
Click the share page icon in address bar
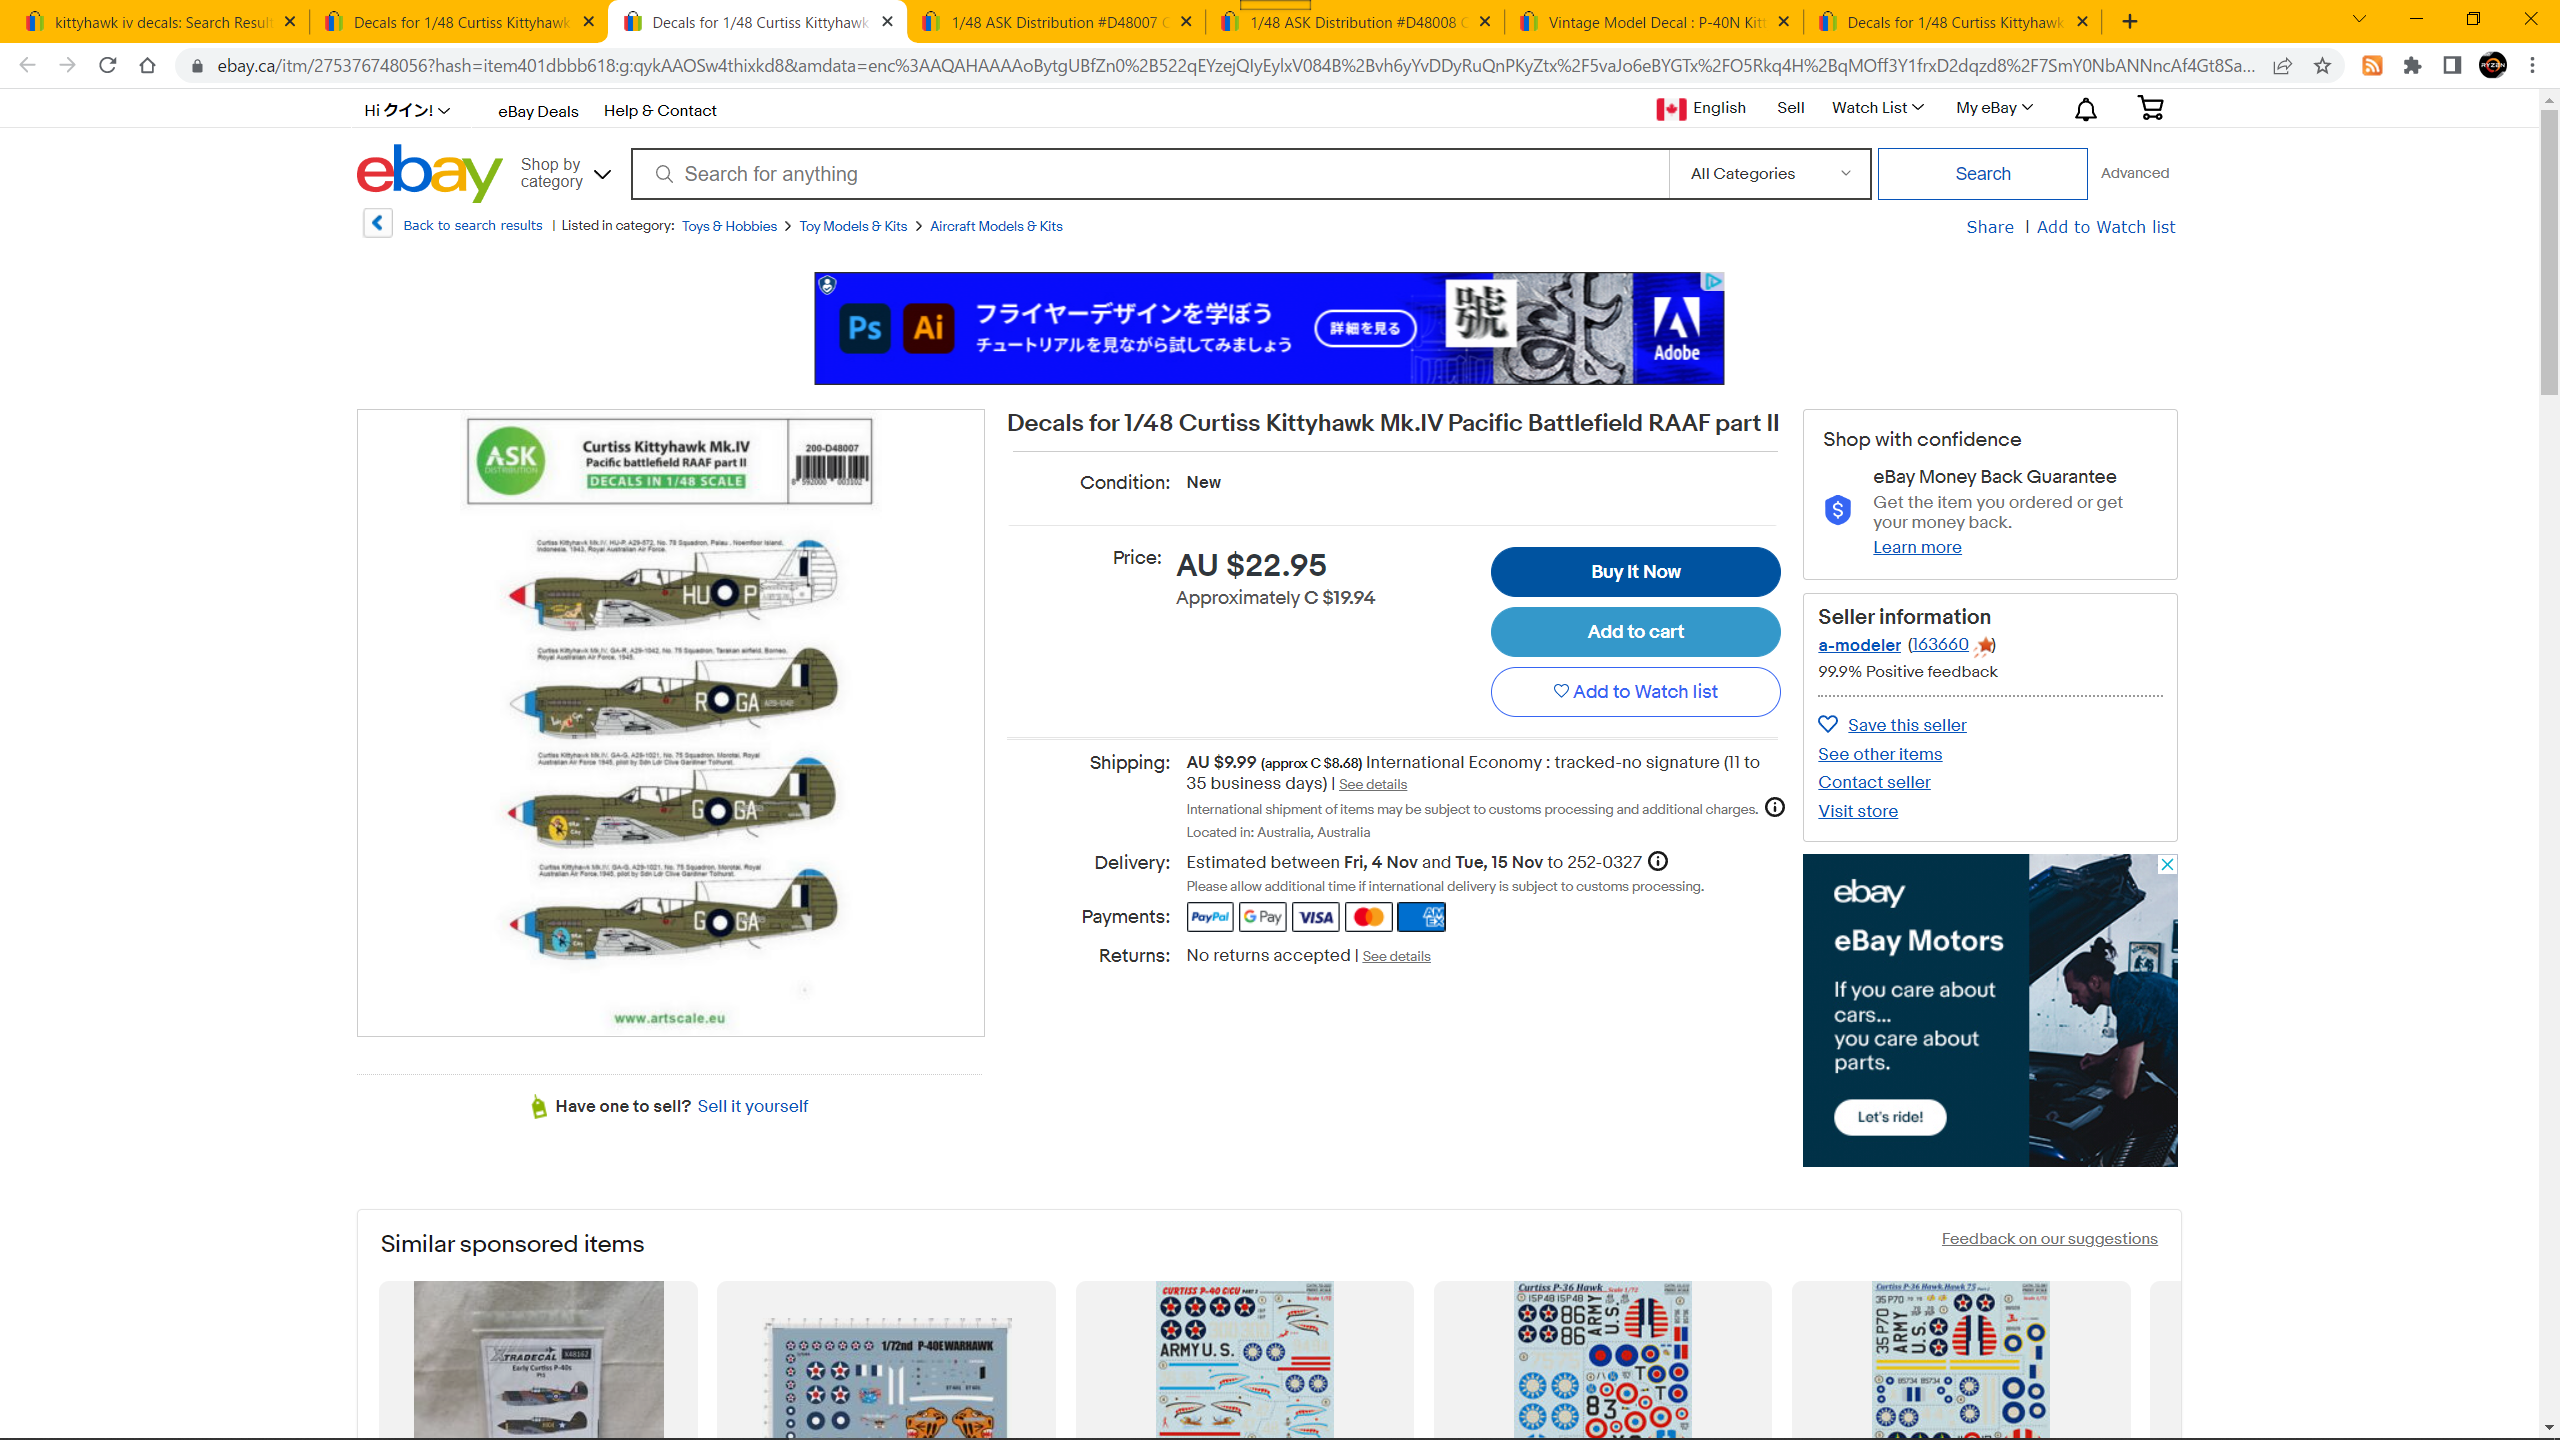(2282, 66)
